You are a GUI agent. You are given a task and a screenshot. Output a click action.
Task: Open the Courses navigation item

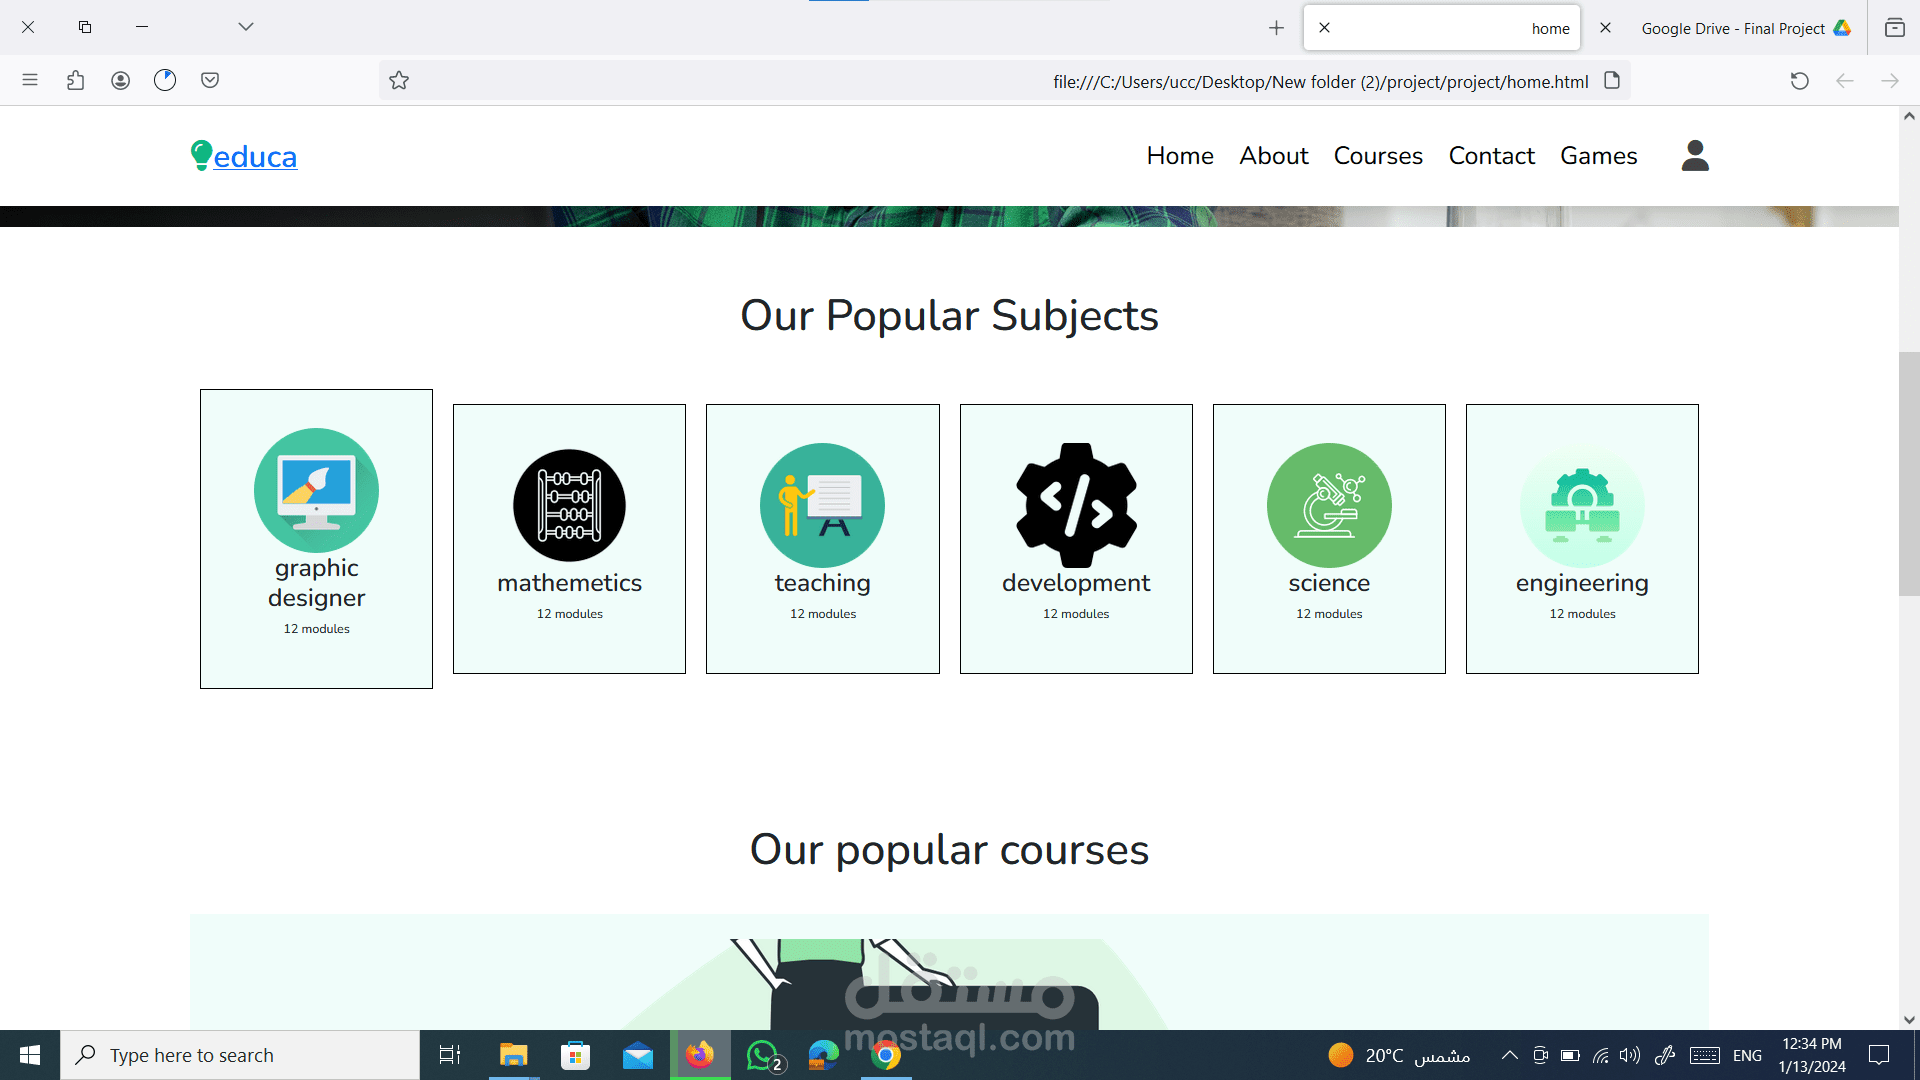pyautogui.click(x=1377, y=156)
